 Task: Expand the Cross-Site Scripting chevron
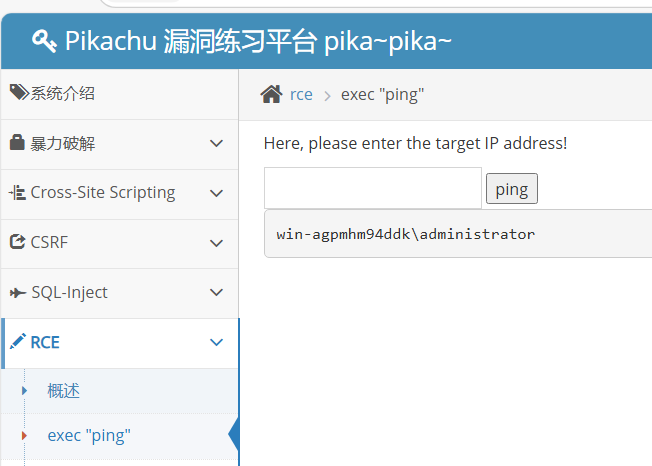[216, 193]
